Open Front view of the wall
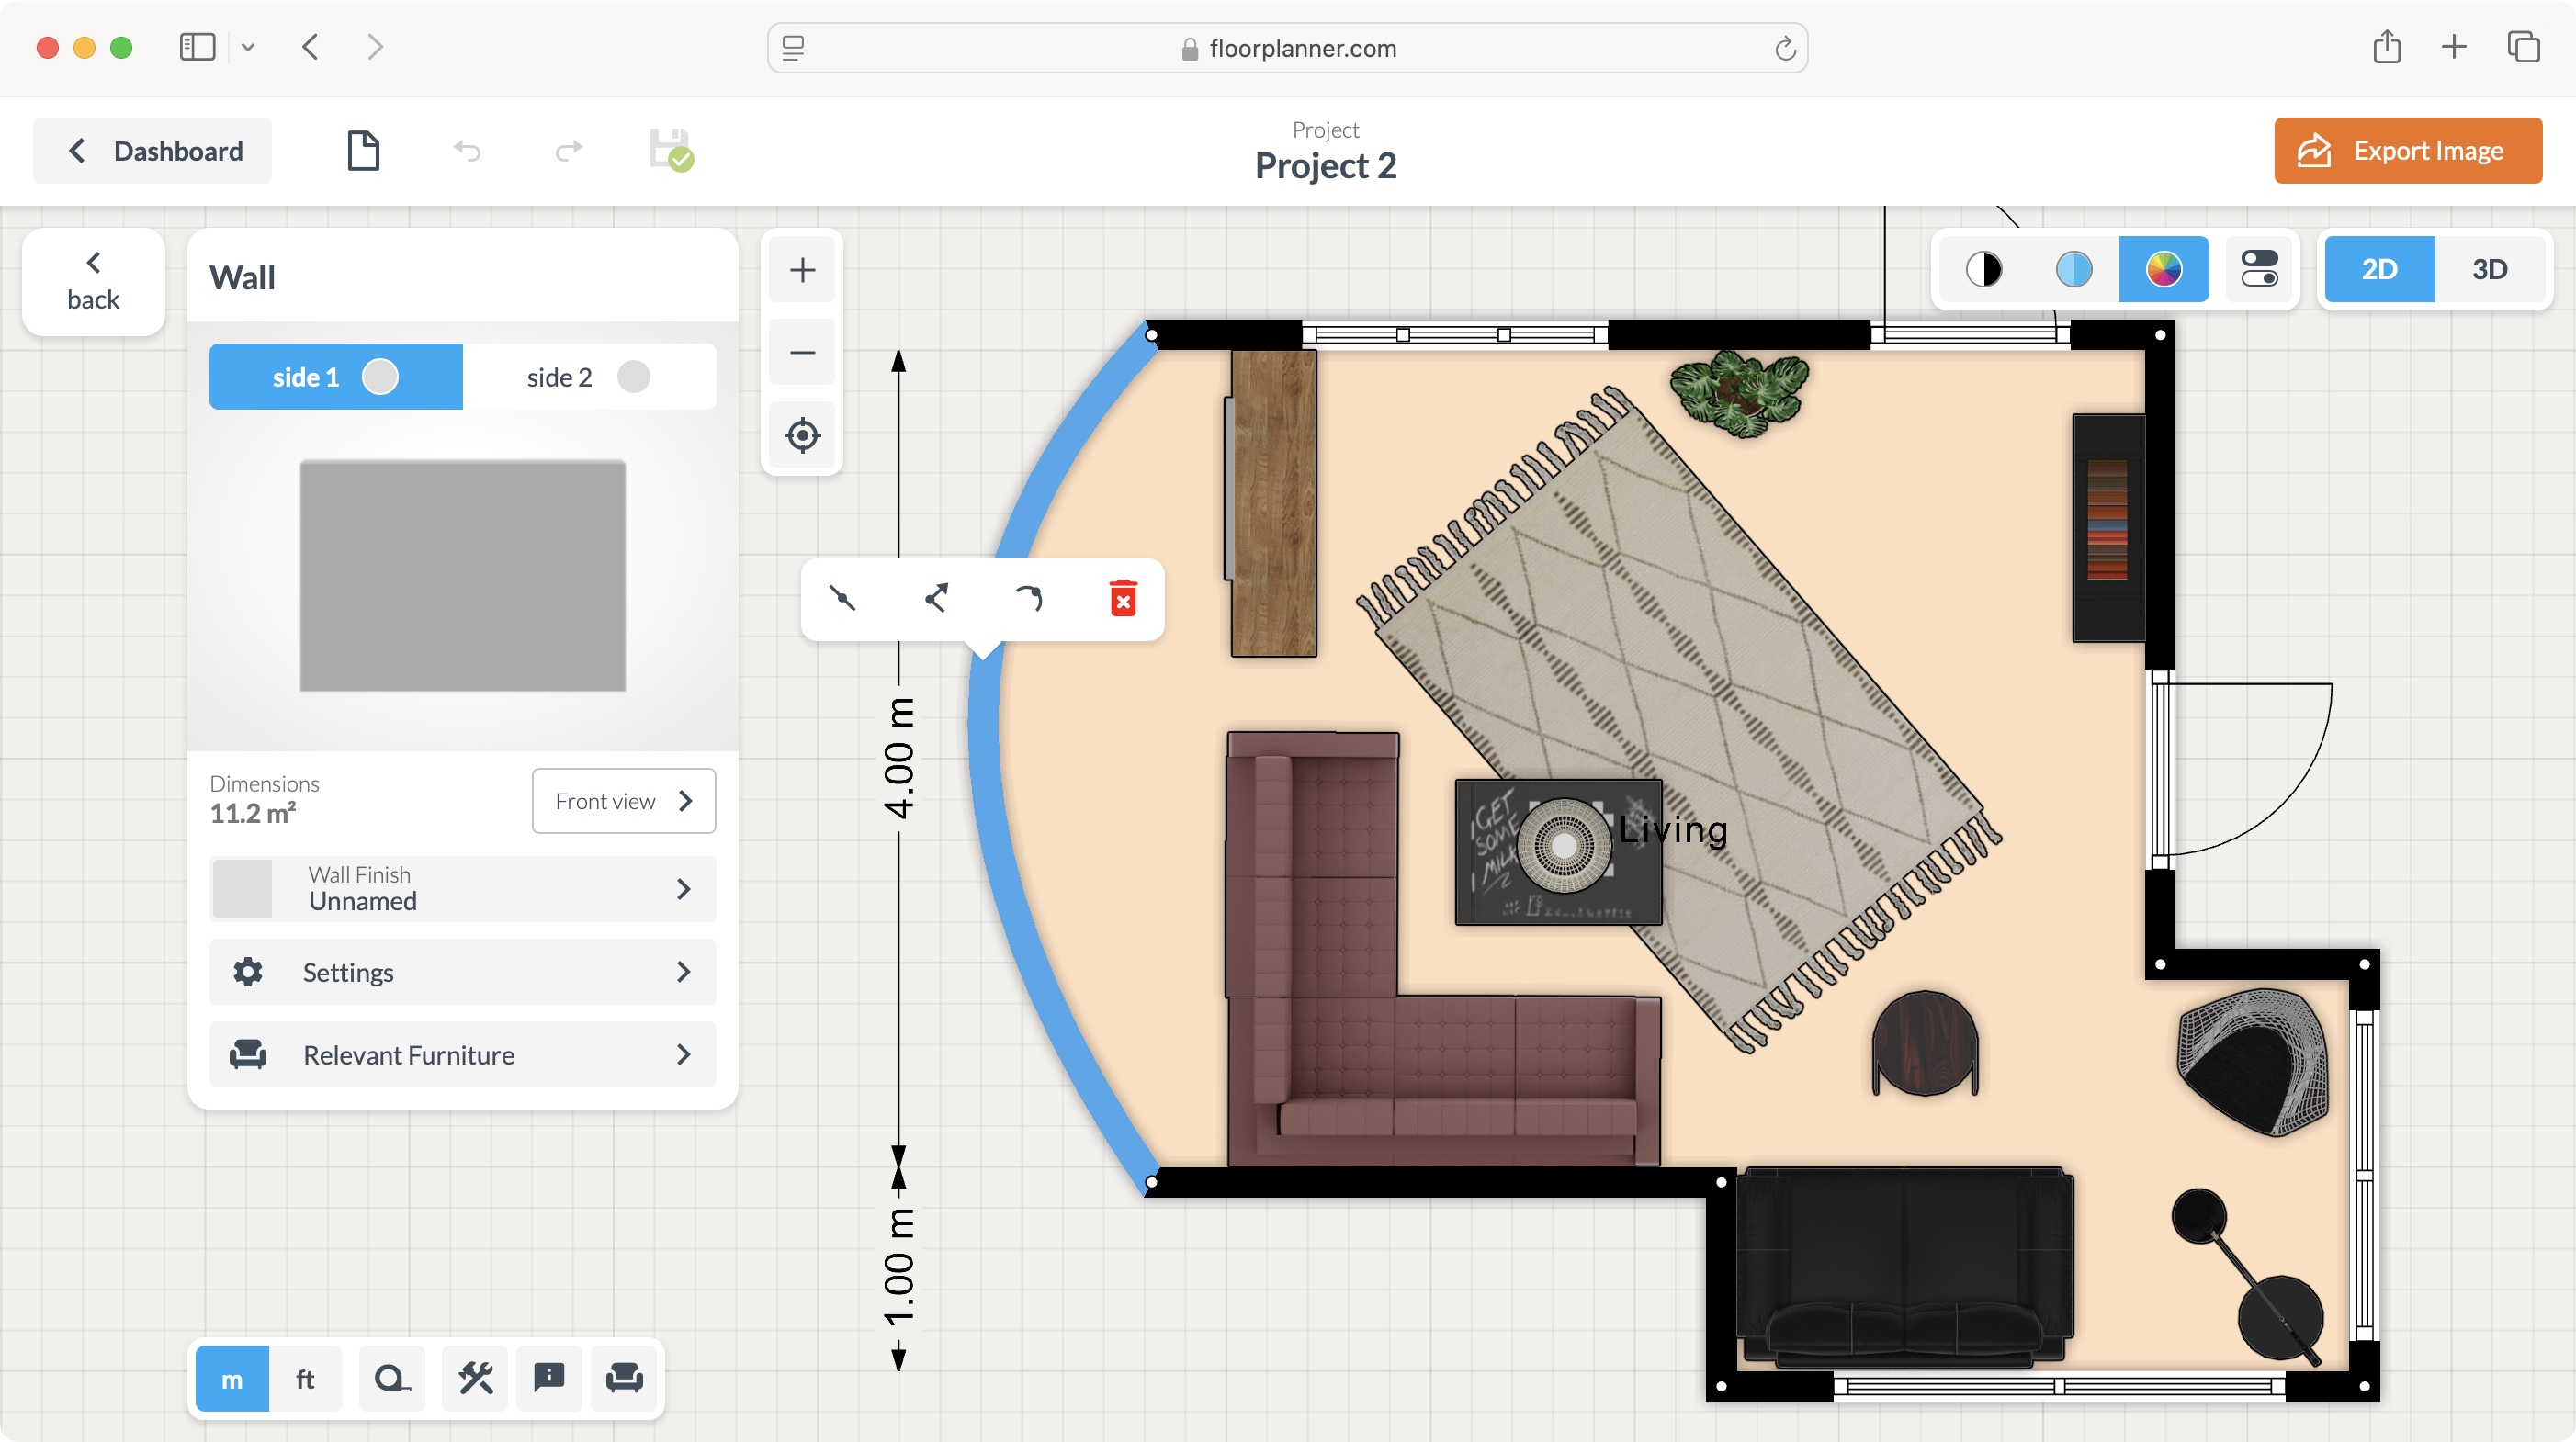This screenshot has width=2576, height=1442. [x=623, y=800]
